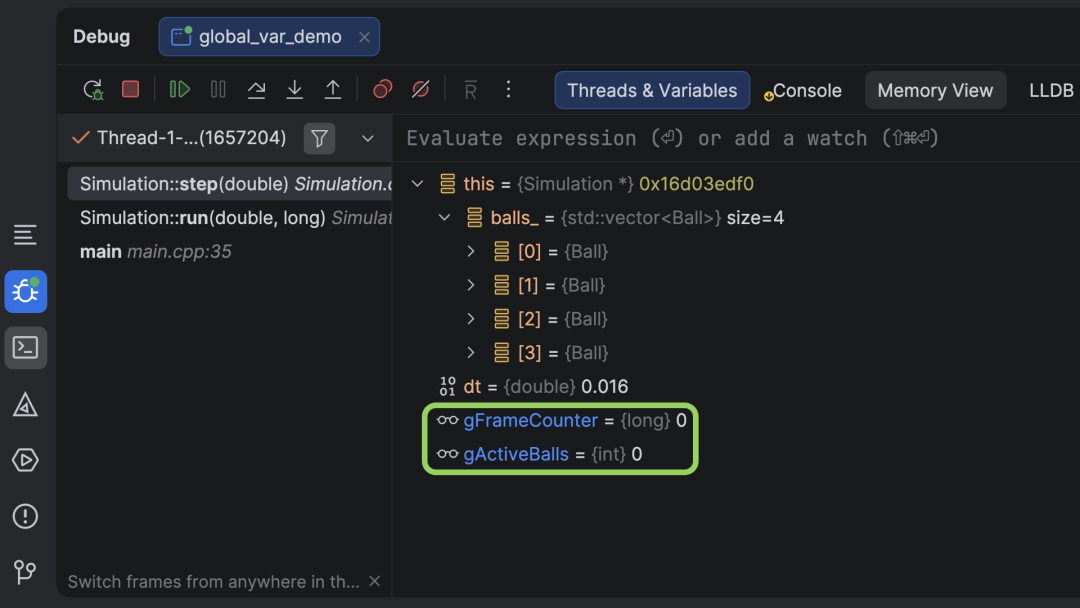Image resolution: width=1080 pixels, height=608 pixels.
Task: Focus the Evaluate expression field
Action: pyautogui.click(x=736, y=138)
